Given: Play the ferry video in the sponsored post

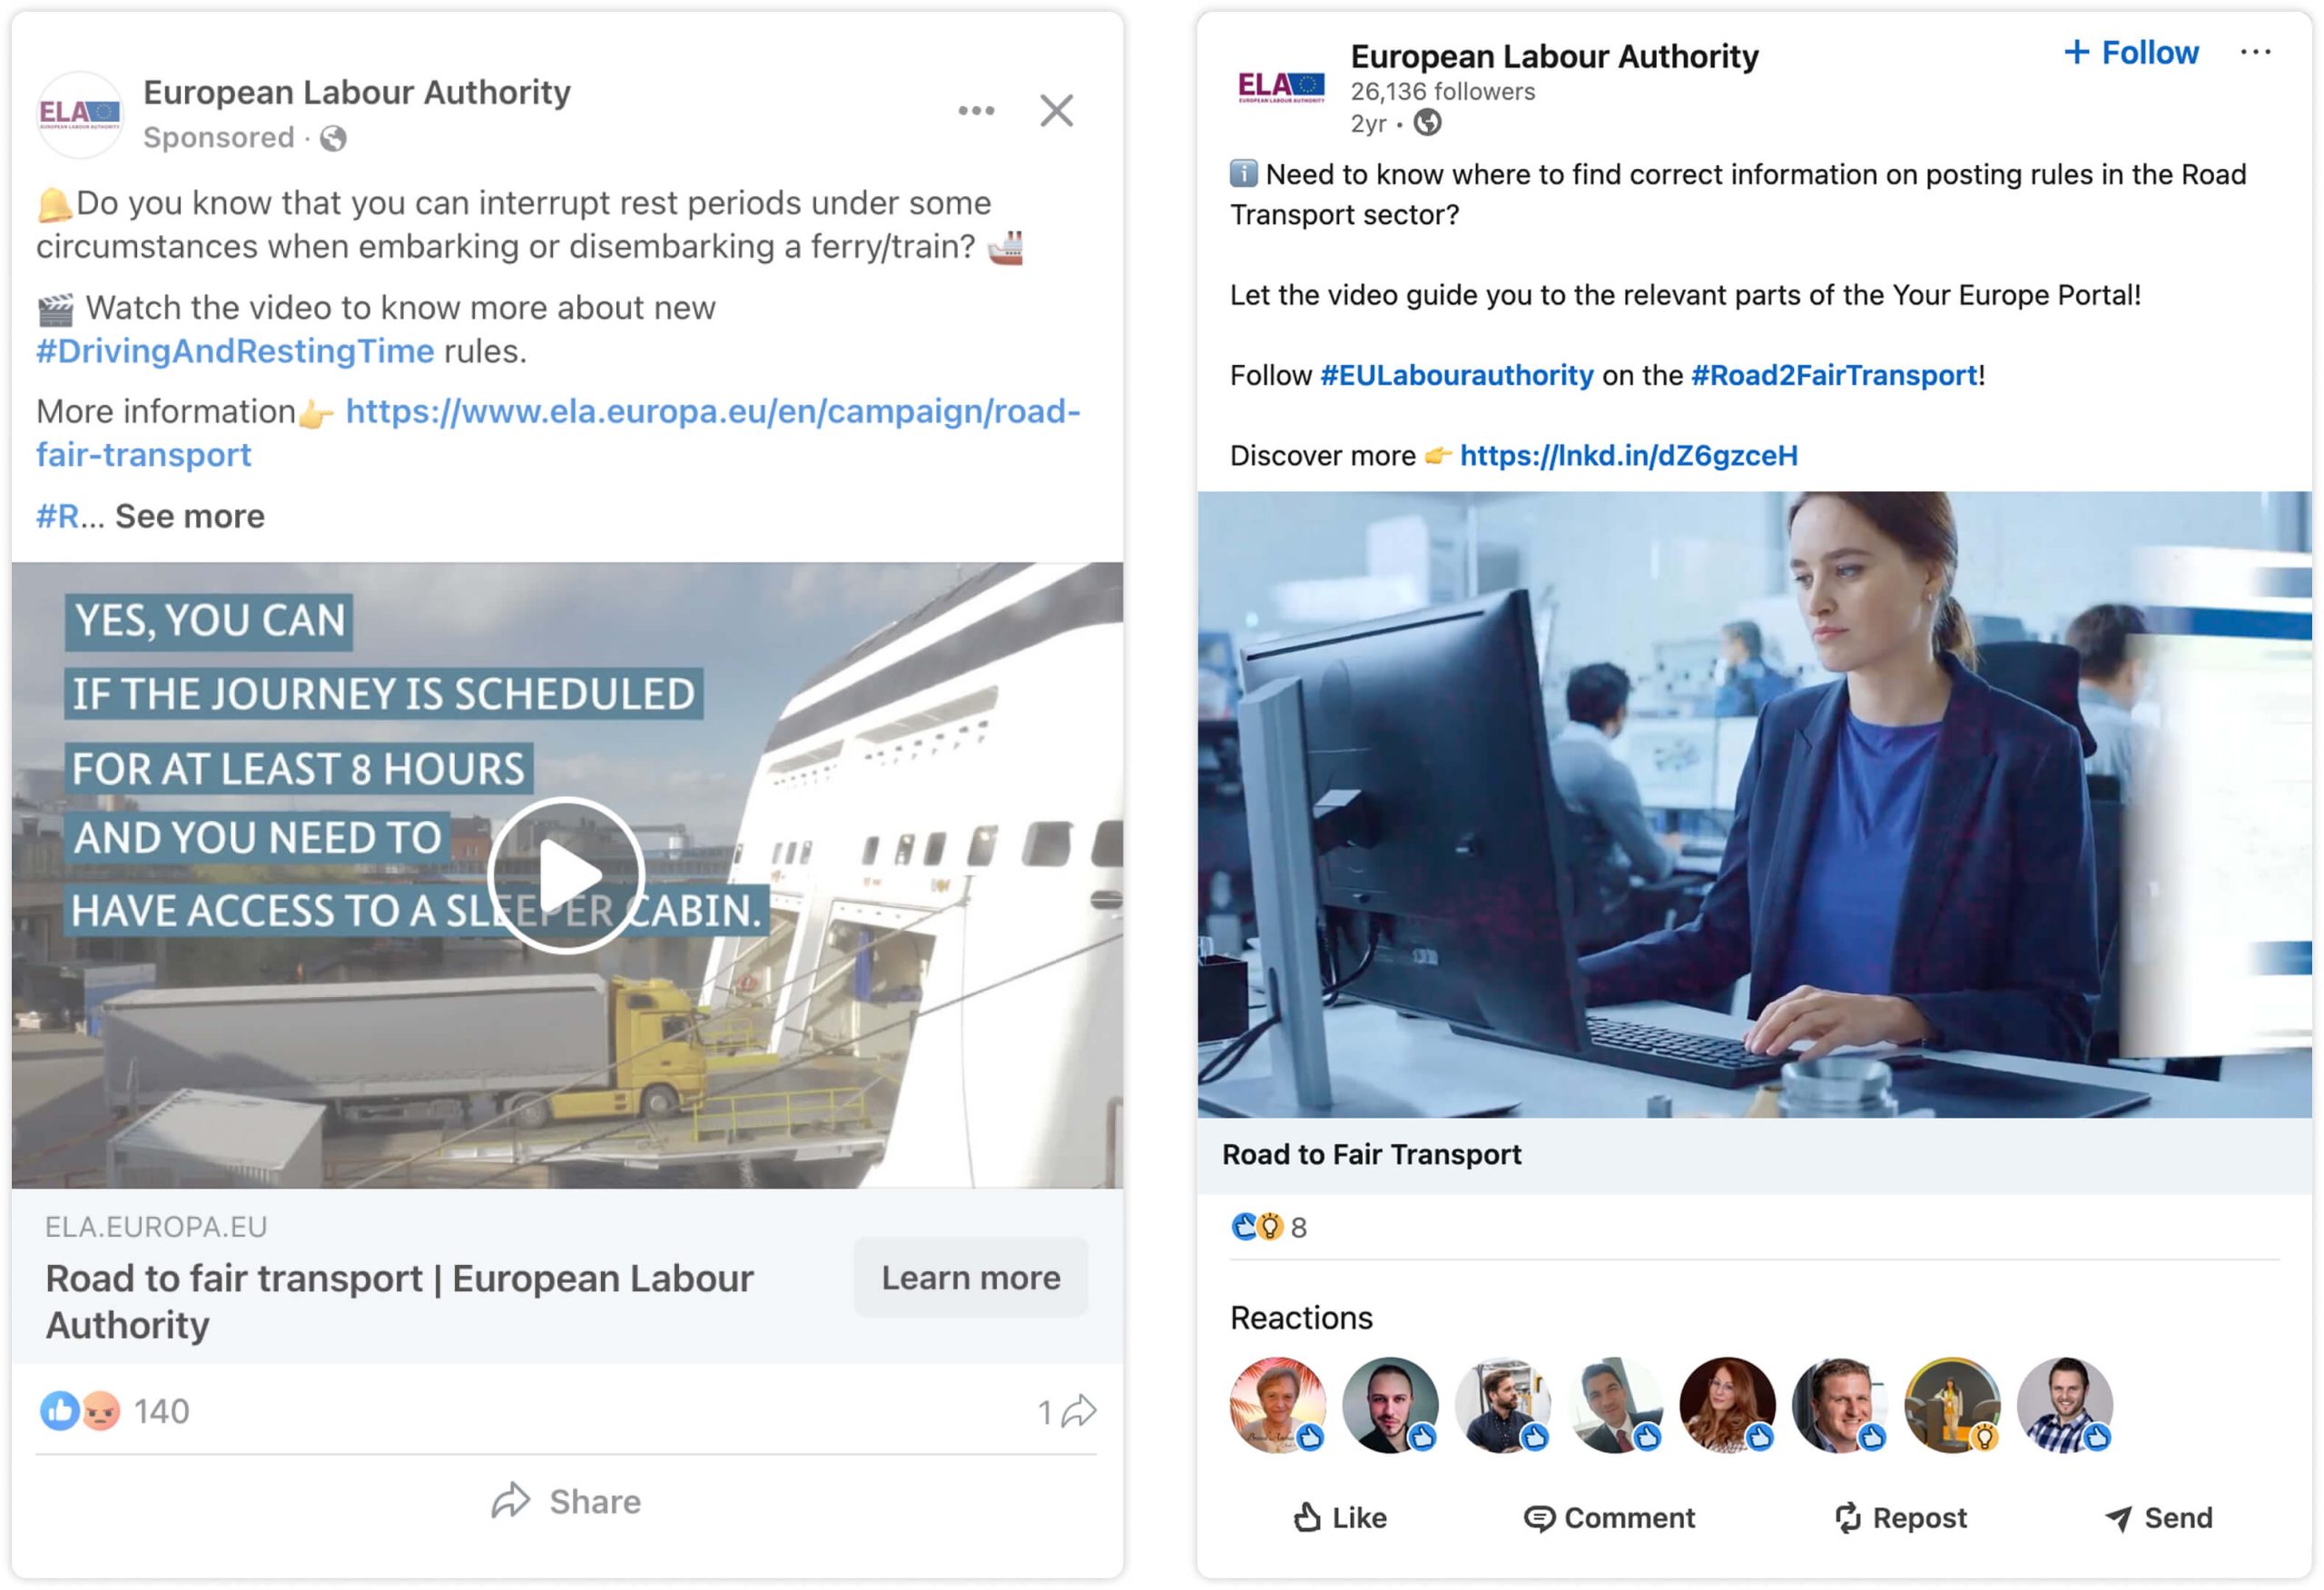Looking at the screenshot, I should [x=566, y=875].
